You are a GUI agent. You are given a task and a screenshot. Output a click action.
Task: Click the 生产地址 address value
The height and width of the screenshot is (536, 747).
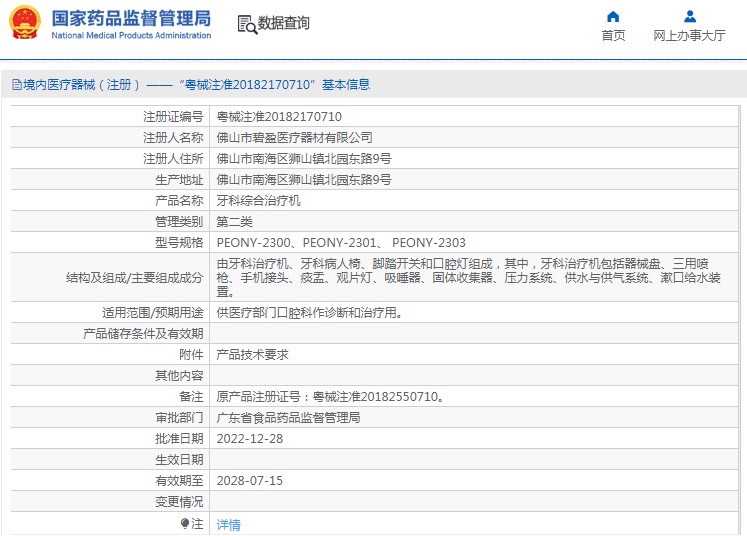[304, 180]
